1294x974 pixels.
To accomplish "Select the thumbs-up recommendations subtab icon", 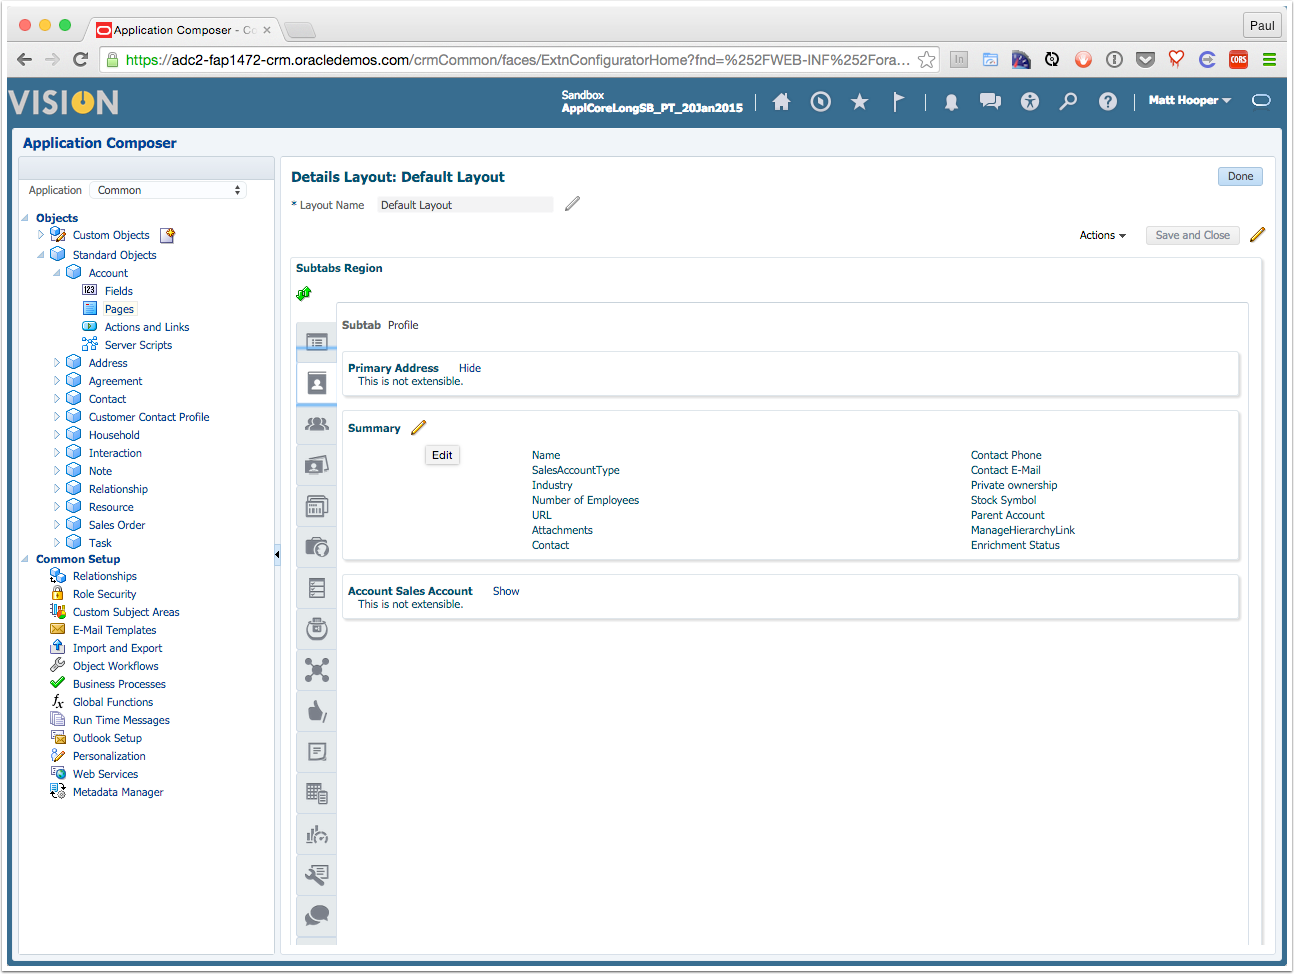I will pyautogui.click(x=317, y=711).
